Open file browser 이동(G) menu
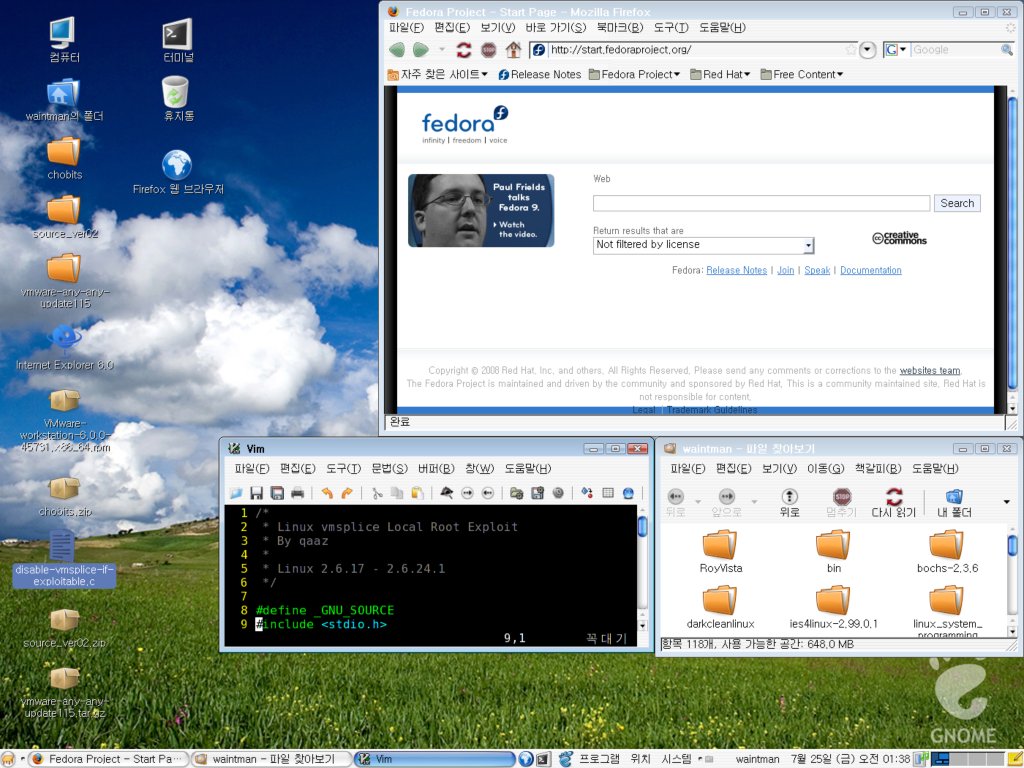 [825, 468]
